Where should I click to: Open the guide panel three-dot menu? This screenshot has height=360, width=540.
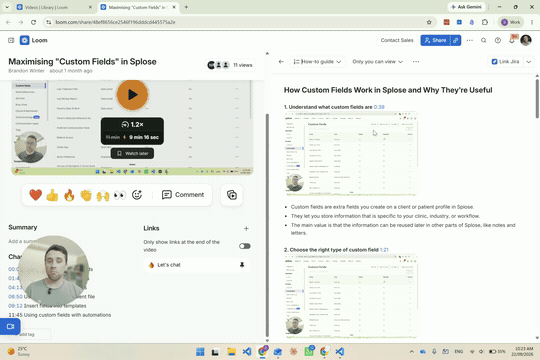tap(416, 62)
